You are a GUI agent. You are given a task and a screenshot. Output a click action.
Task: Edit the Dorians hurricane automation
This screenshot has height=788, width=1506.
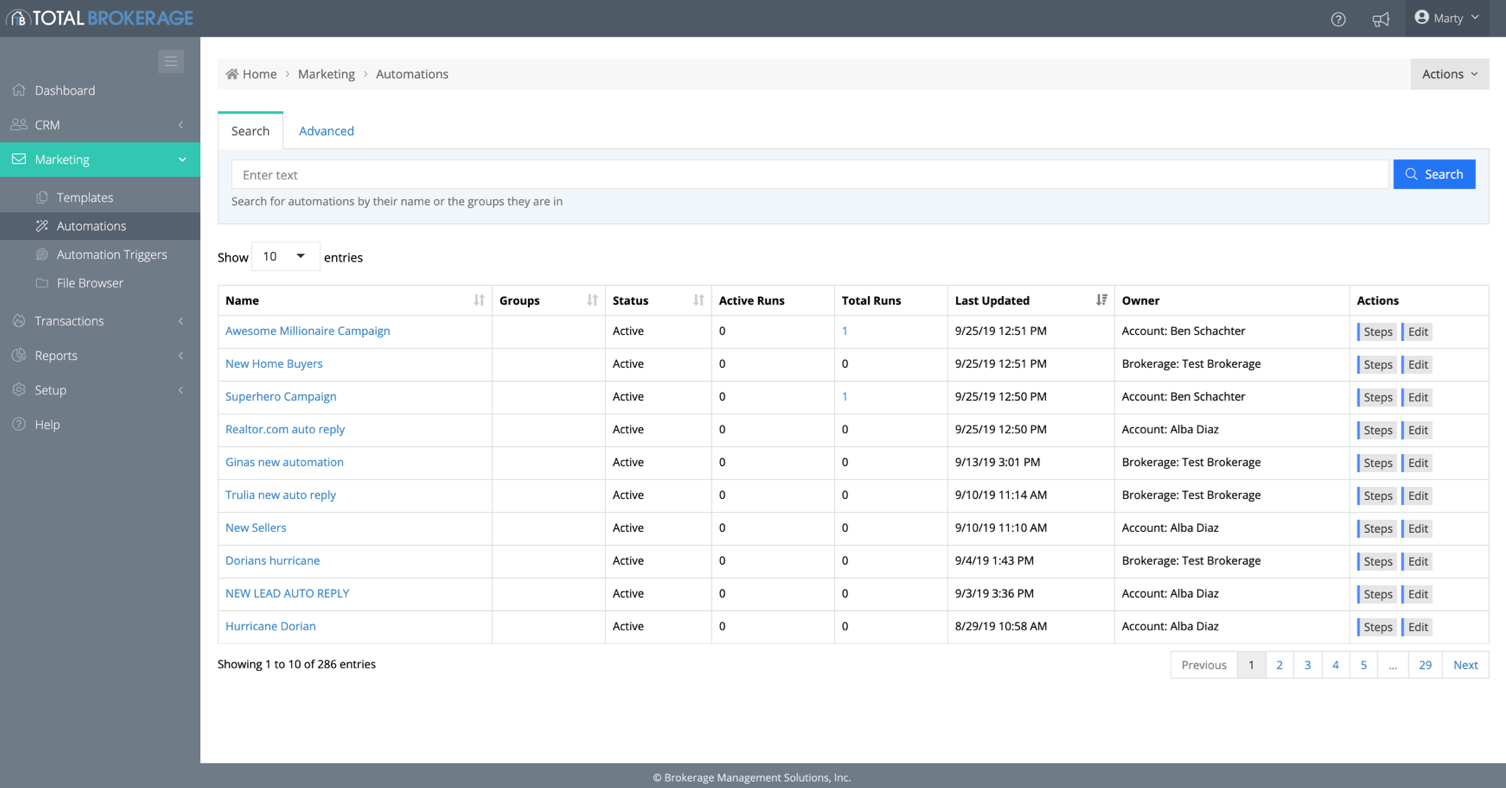[x=1417, y=561]
